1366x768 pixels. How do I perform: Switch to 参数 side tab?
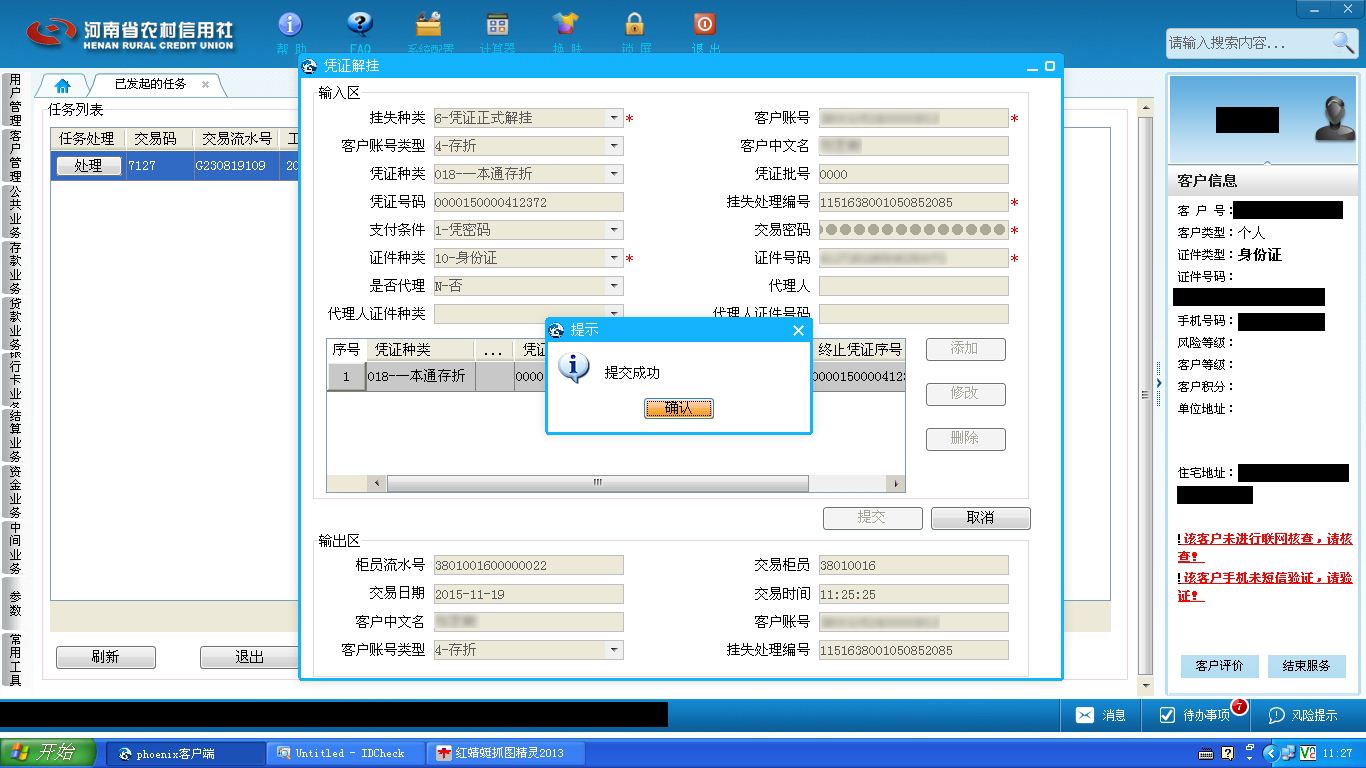coord(15,603)
